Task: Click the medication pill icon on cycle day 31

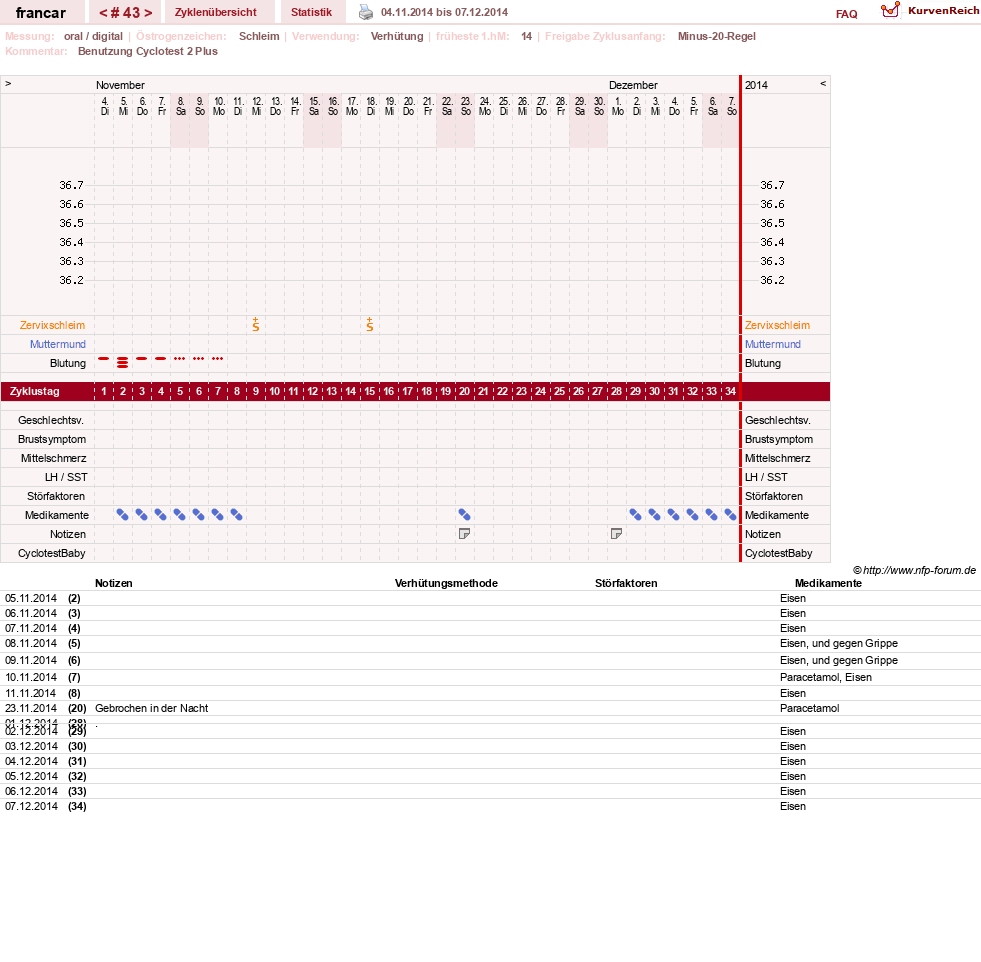Action: [x=673, y=515]
